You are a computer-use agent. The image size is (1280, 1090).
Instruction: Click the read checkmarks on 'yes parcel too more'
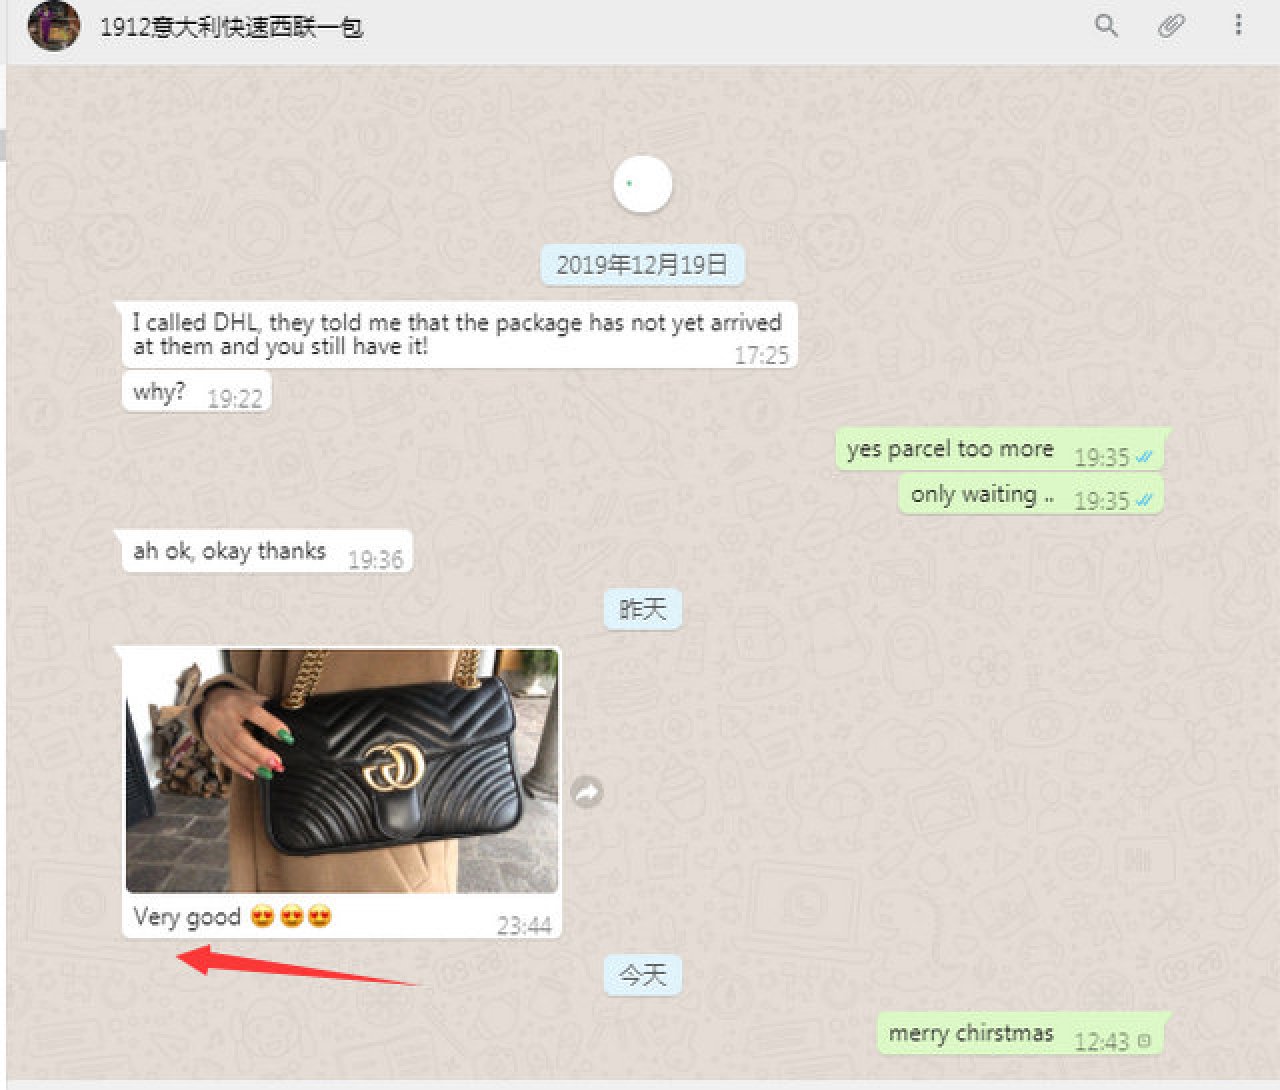coord(1144,457)
